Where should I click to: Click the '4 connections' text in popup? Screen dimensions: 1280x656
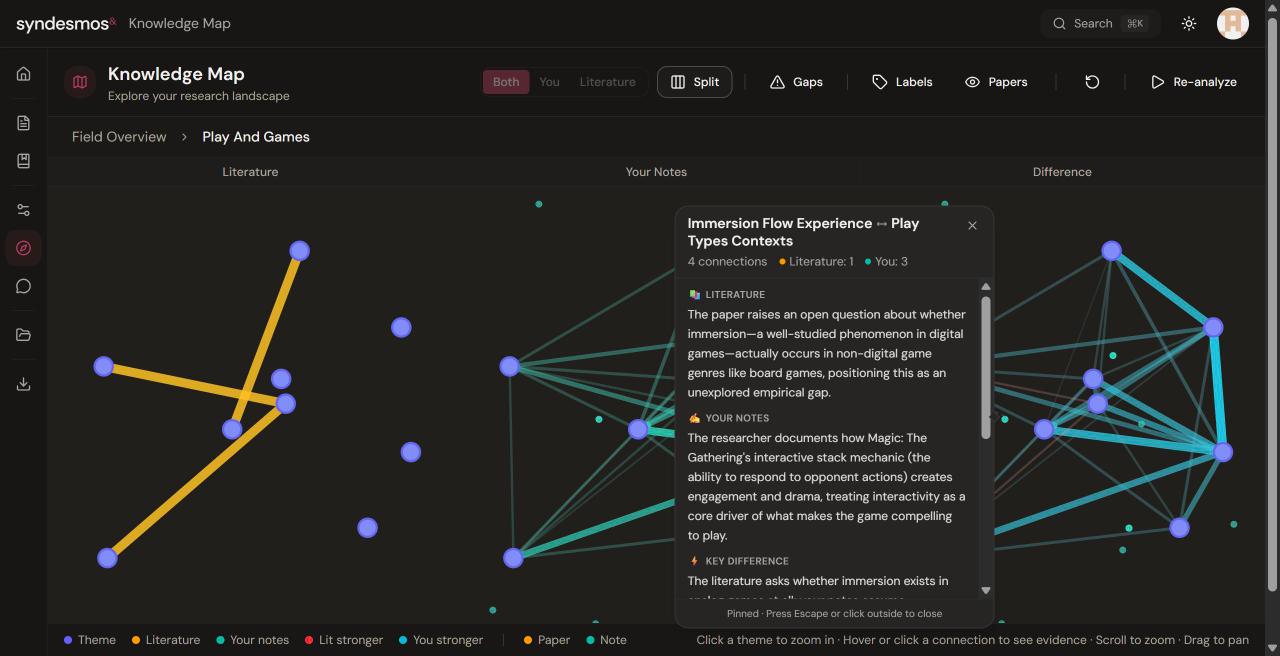(727, 261)
